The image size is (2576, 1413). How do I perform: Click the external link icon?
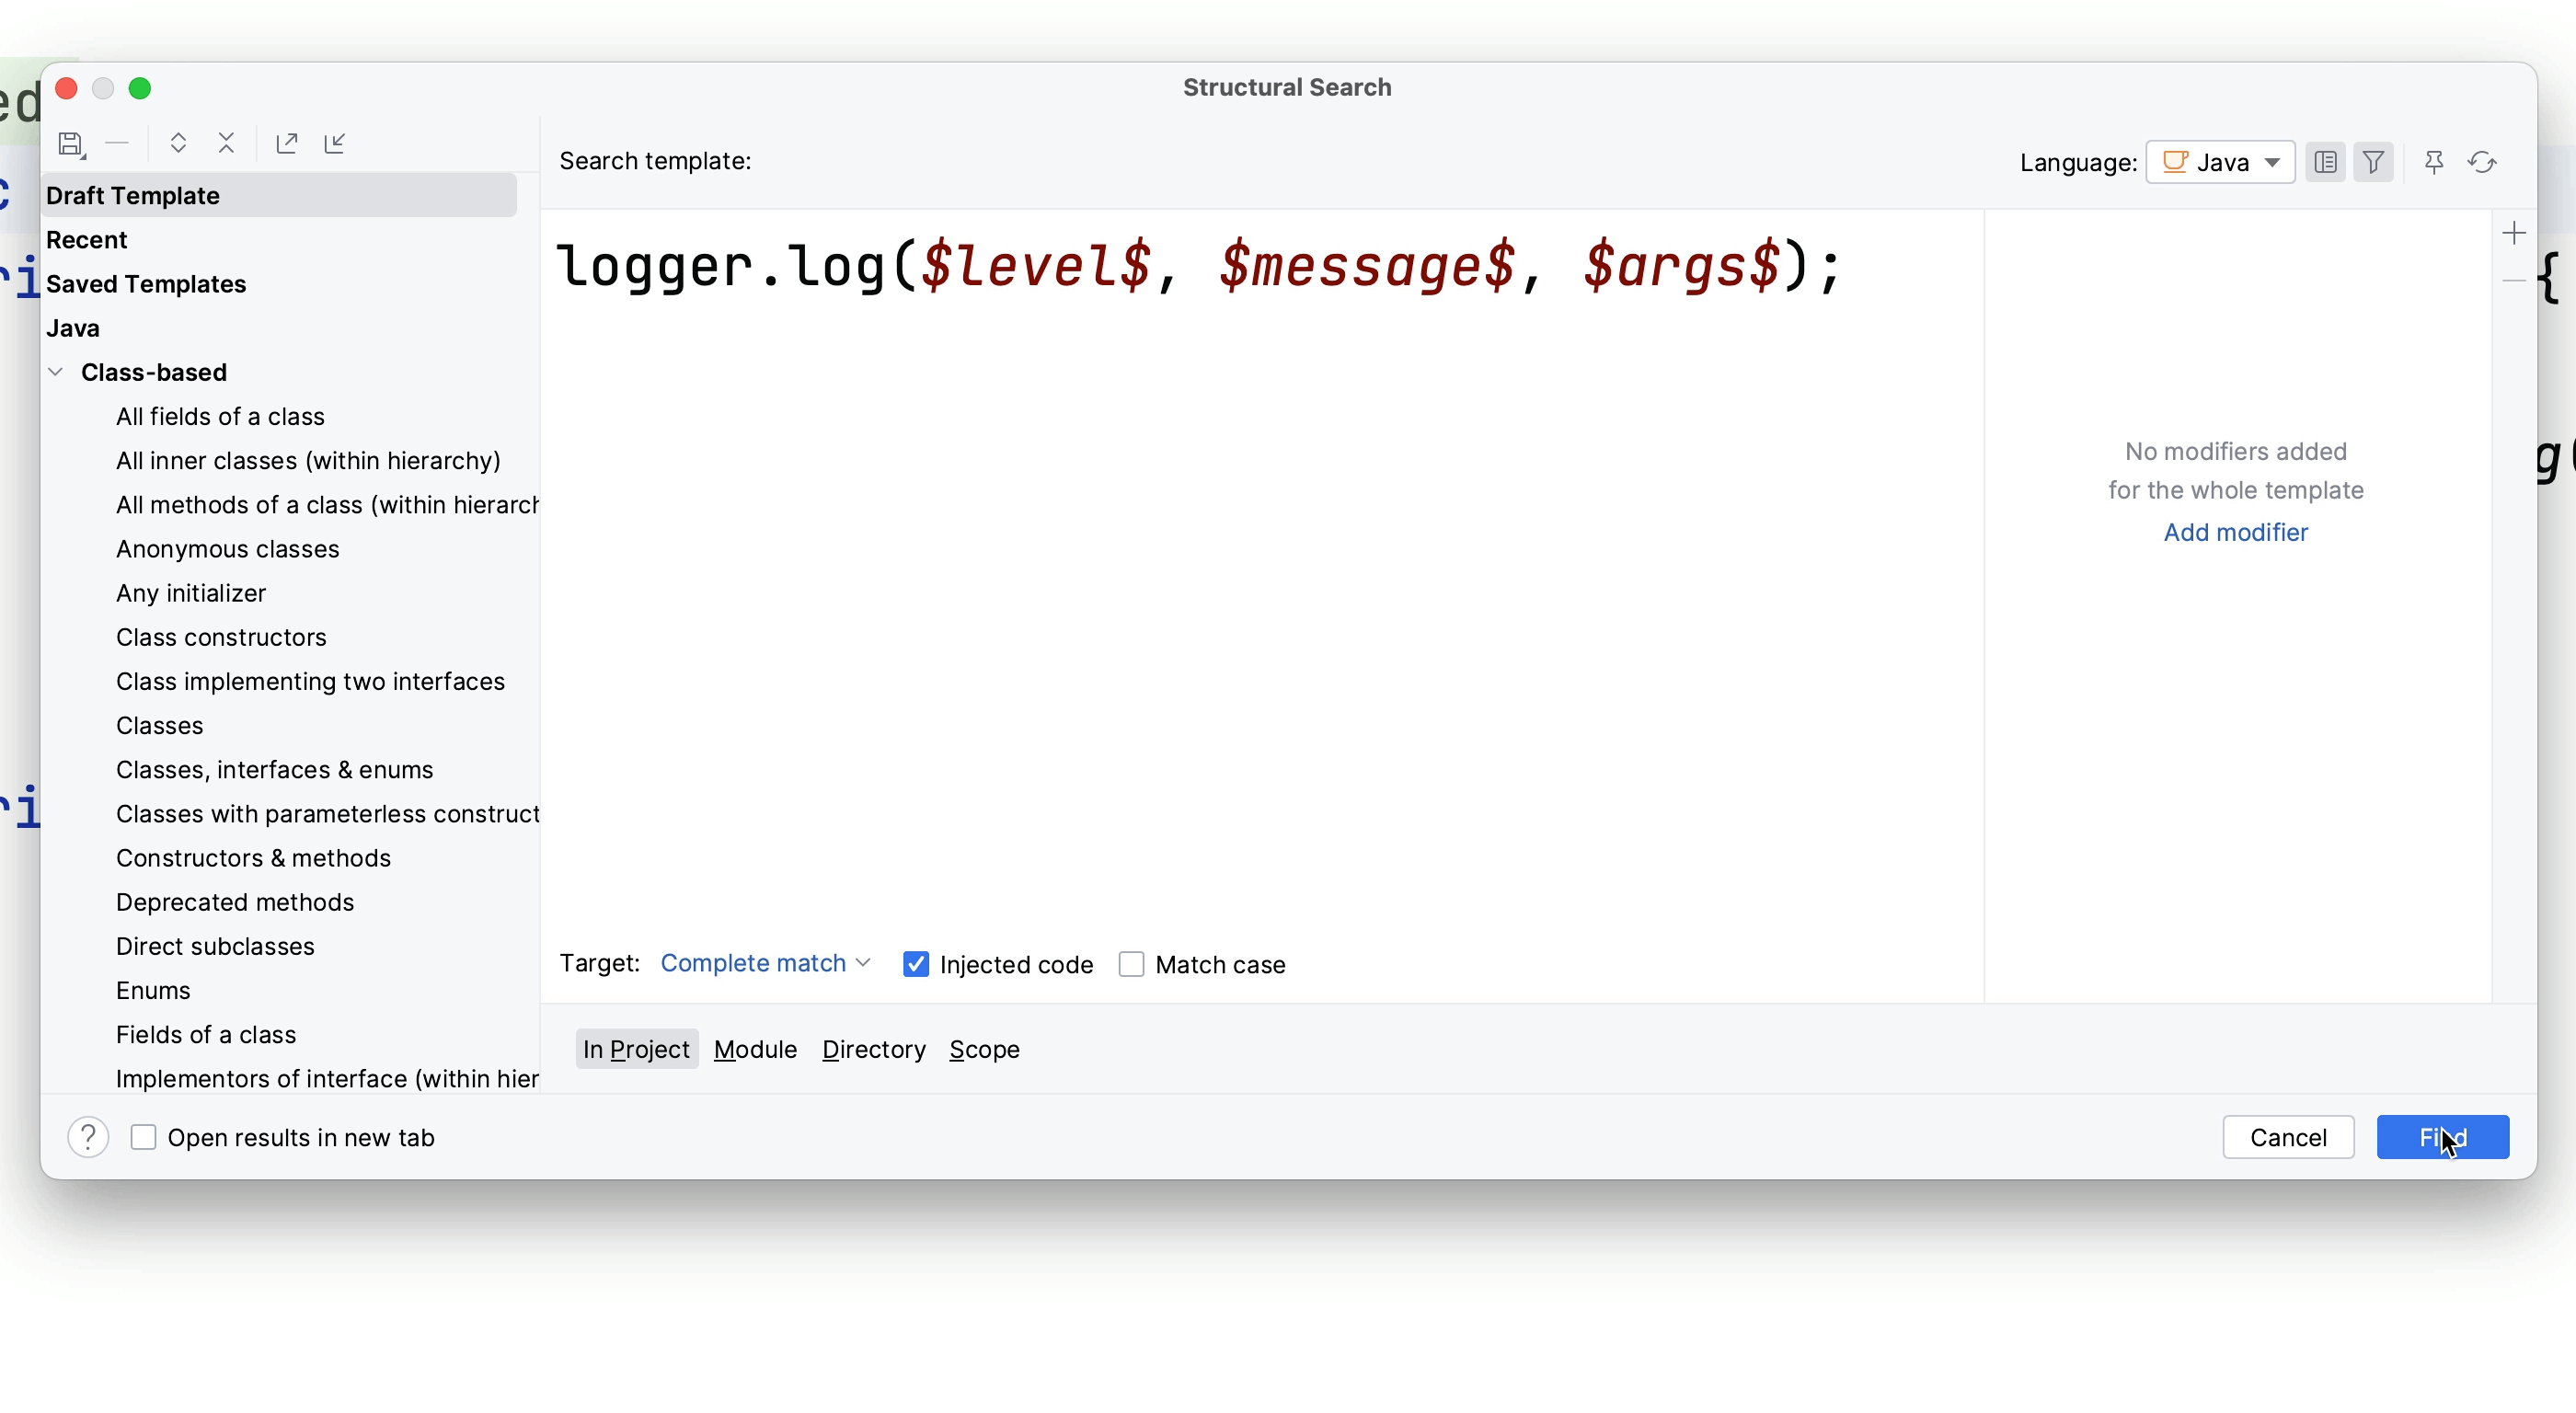click(x=283, y=143)
